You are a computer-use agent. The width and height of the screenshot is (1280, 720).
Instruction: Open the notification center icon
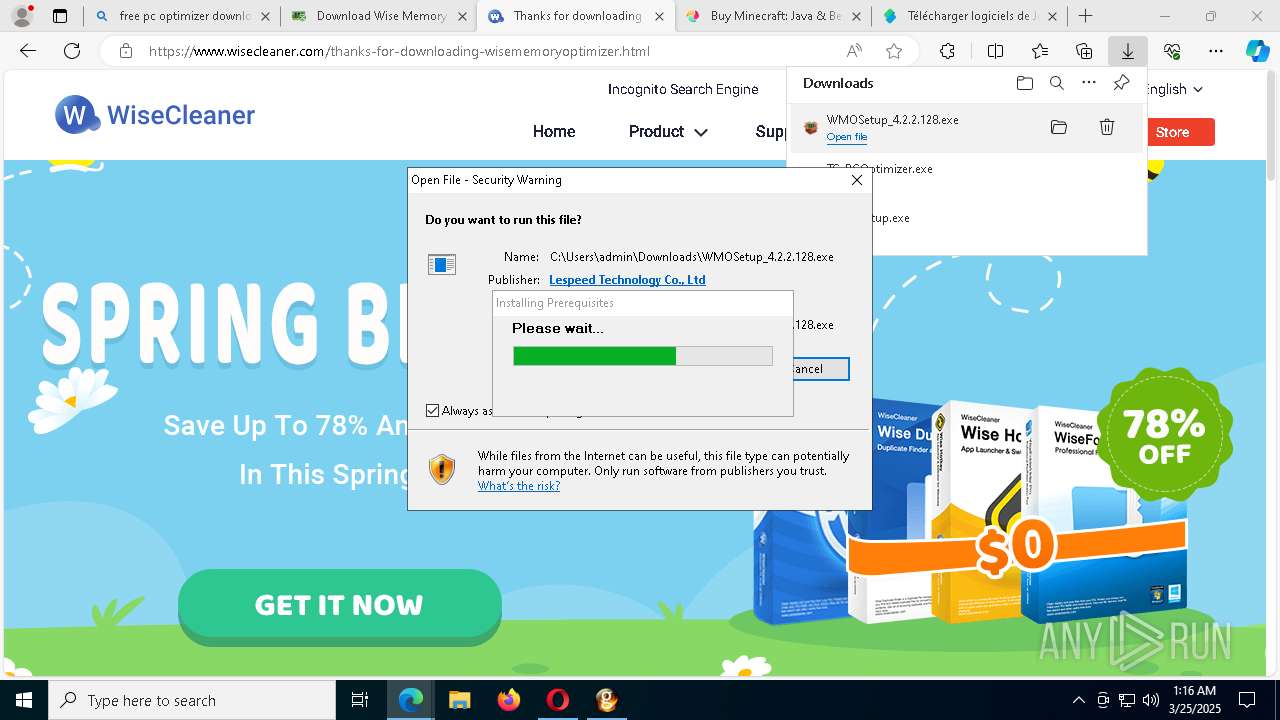click(x=1247, y=700)
